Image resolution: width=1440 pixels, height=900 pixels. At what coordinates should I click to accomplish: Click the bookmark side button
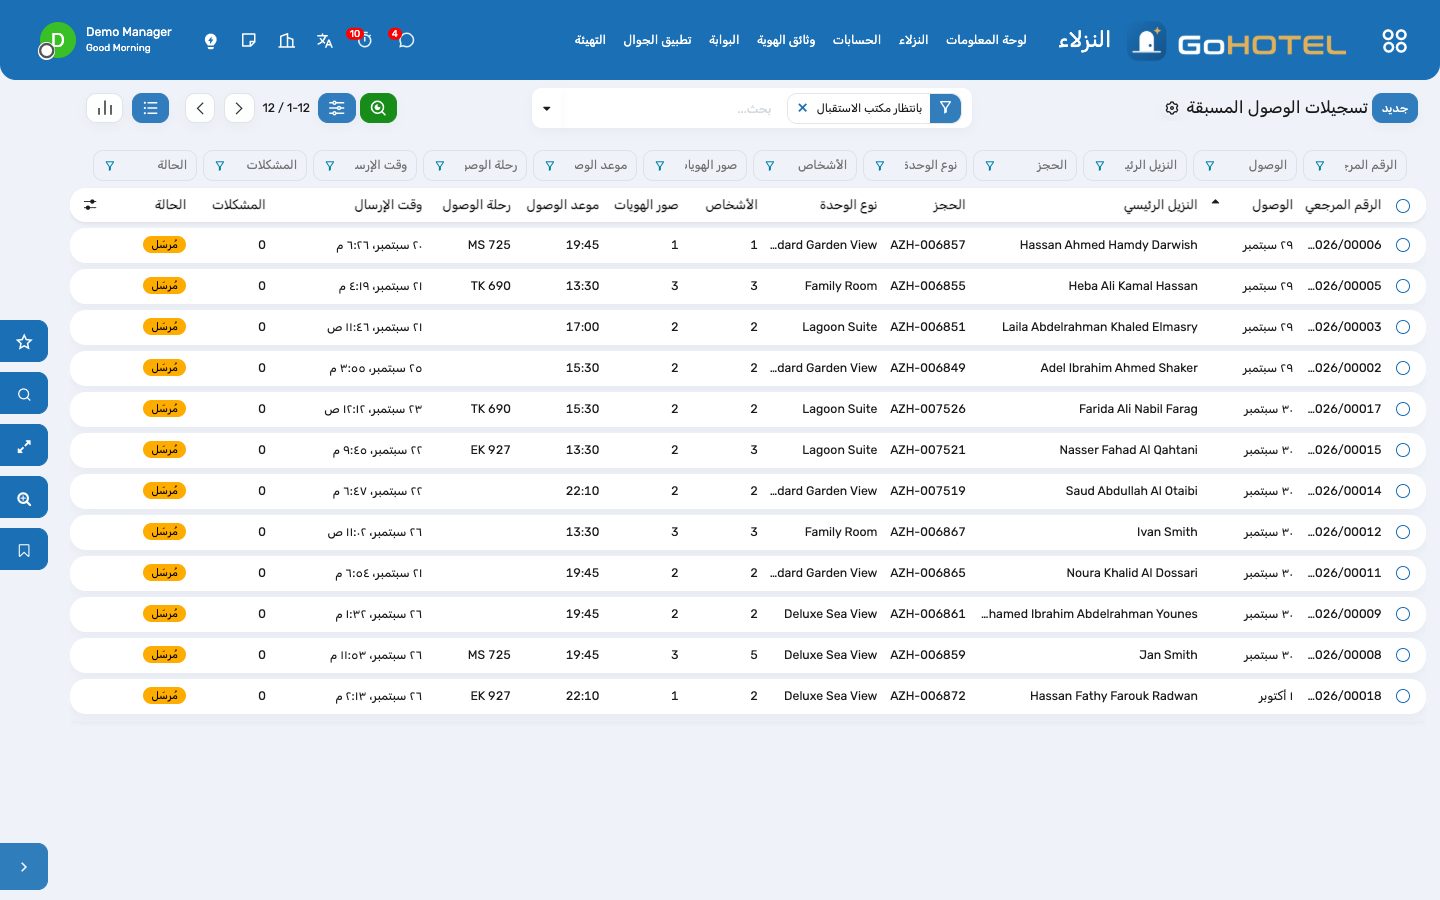(24, 550)
